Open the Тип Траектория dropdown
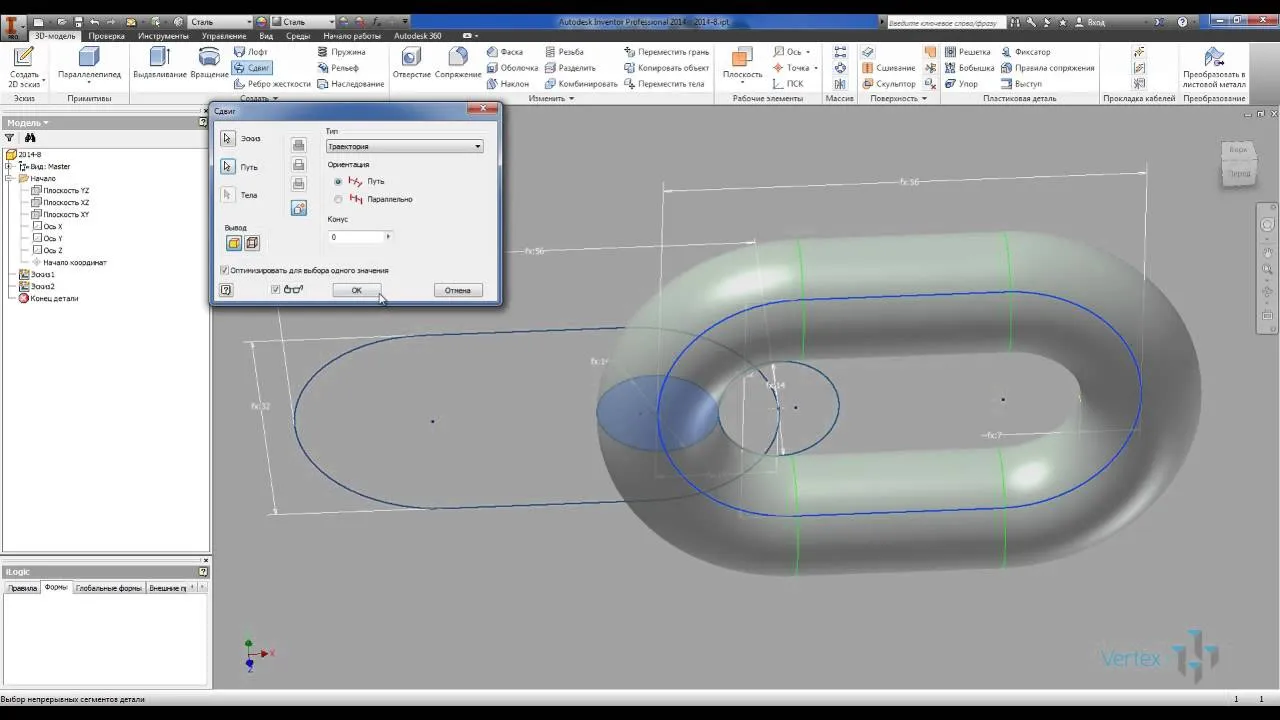The image size is (1280, 720). (x=405, y=146)
